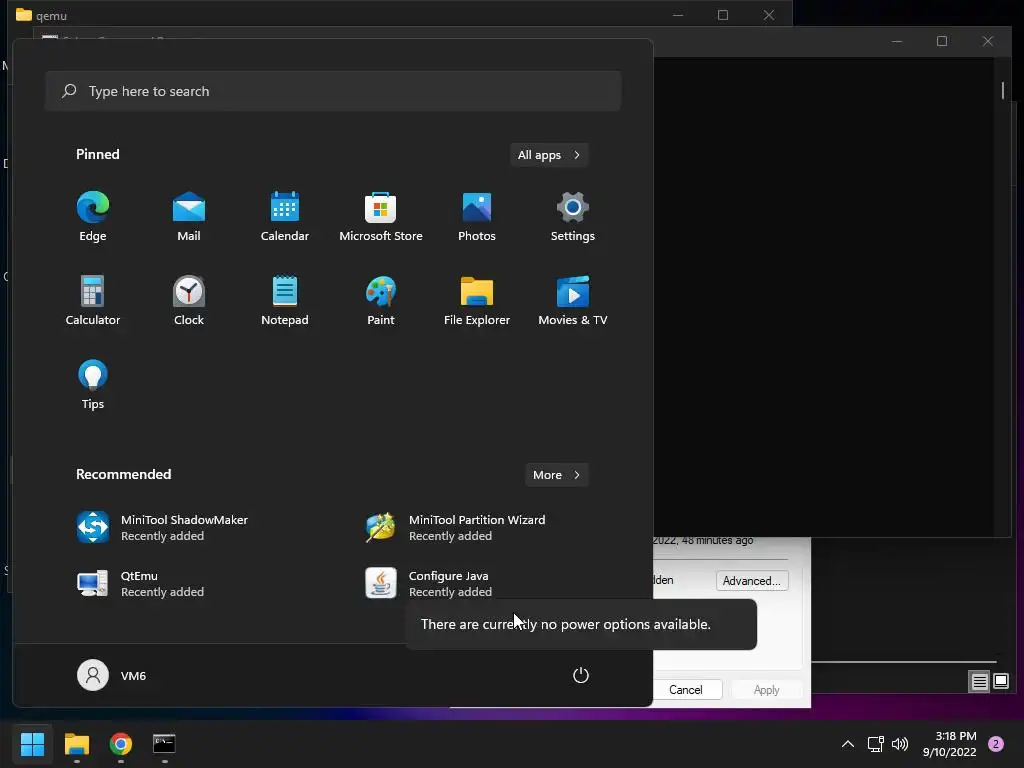Open the Calculator app
This screenshot has height=768, width=1024.
click(93, 300)
